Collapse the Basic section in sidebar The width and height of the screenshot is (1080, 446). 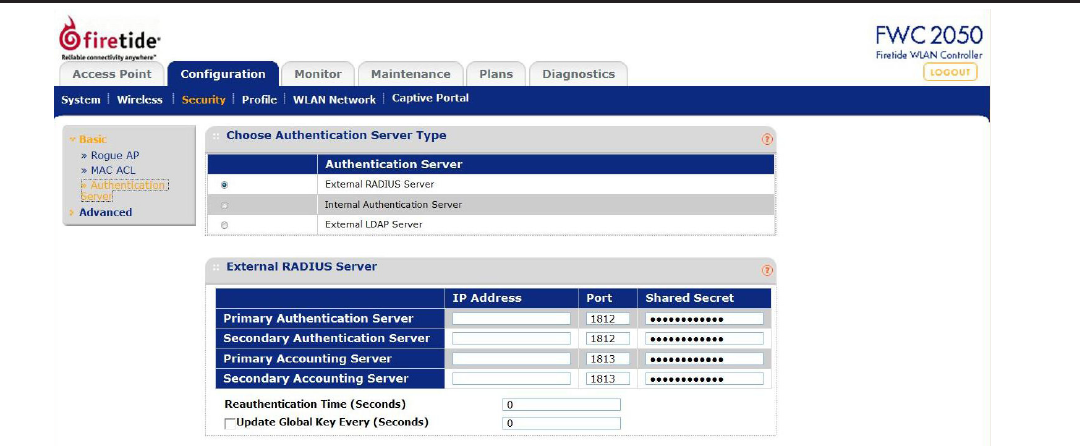[88, 139]
